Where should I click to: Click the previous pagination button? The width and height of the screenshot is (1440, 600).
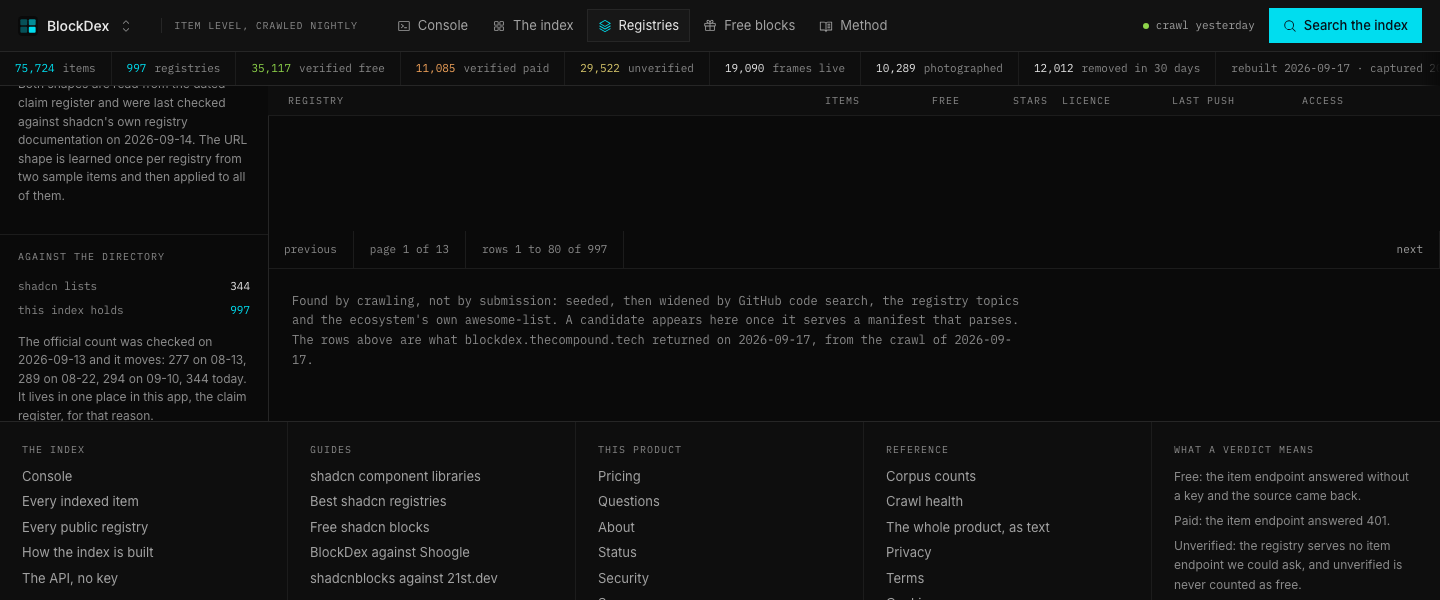pyautogui.click(x=310, y=250)
